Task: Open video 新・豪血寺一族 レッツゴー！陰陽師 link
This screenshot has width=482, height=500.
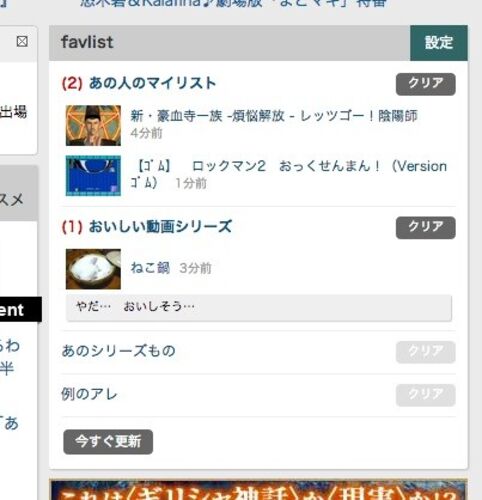Action: point(274,116)
